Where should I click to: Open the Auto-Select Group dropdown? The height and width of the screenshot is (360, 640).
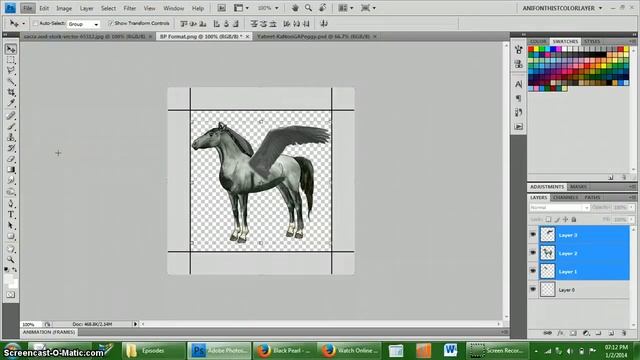pyautogui.click(x=83, y=24)
